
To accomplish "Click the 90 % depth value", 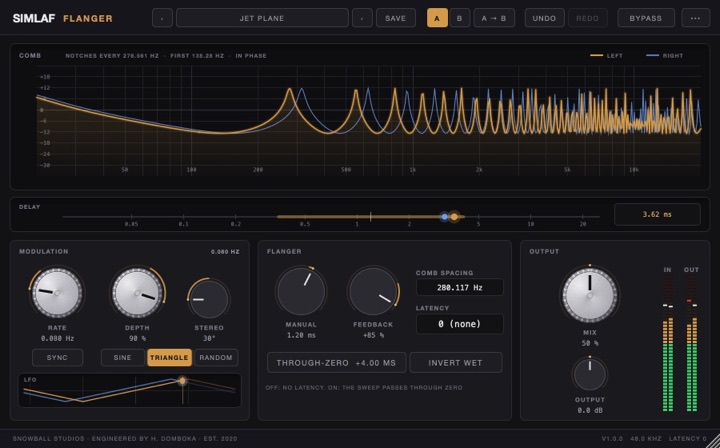I will pyautogui.click(x=137, y=338).
